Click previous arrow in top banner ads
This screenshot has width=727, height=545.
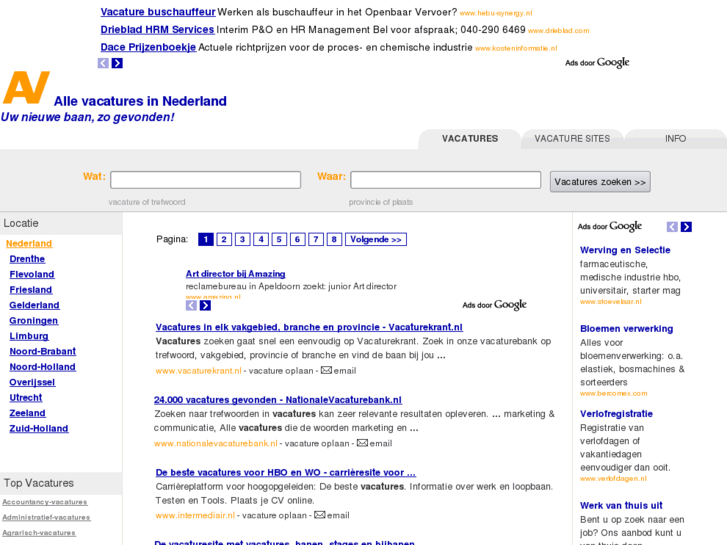[x=103, y=63]
